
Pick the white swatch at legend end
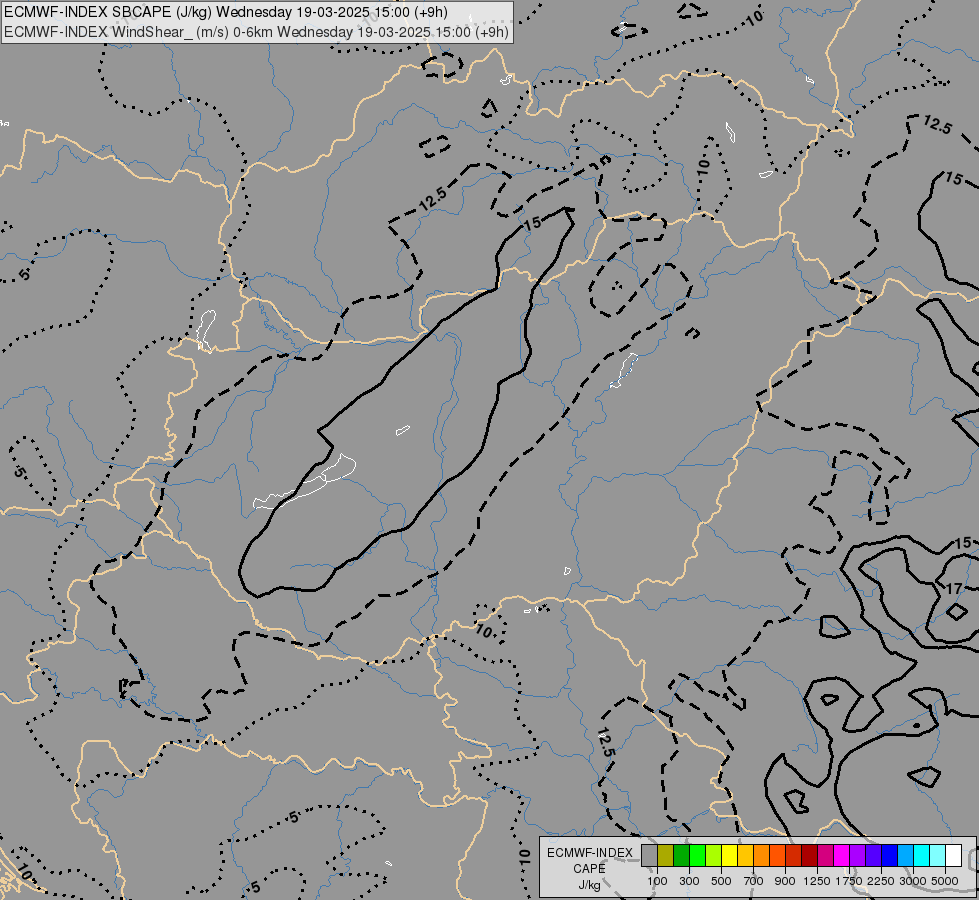click(x=953, y=855)
